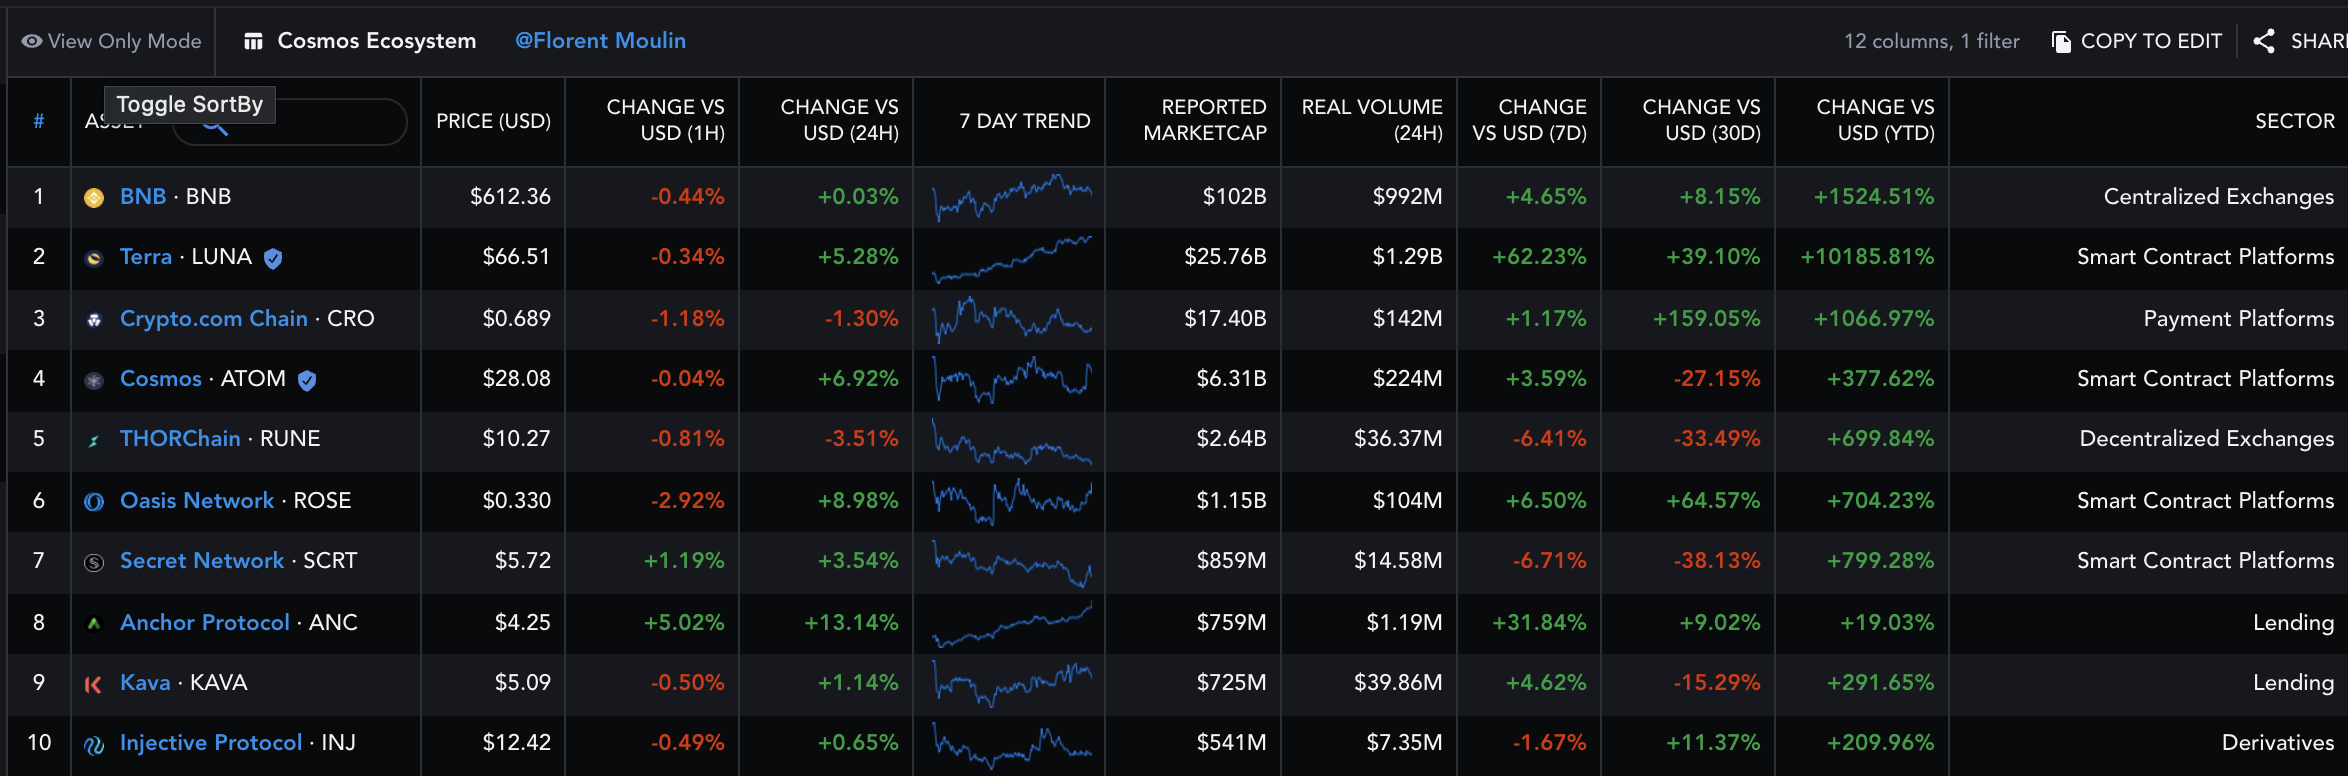Viewport: 2348px width, 776px height.
Task: Click the COPY TO EDIT button
Action: [2137, 41]
